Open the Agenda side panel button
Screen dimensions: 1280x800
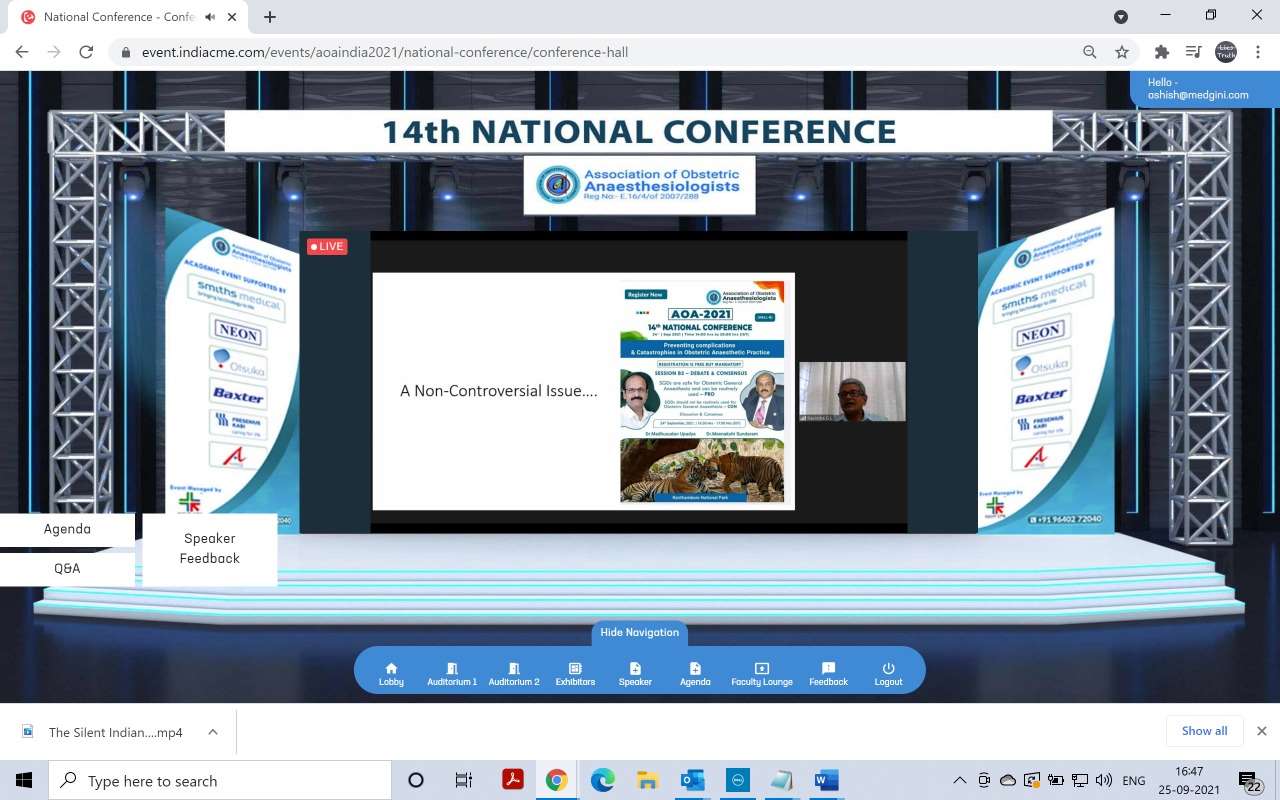tap(67, 529)
